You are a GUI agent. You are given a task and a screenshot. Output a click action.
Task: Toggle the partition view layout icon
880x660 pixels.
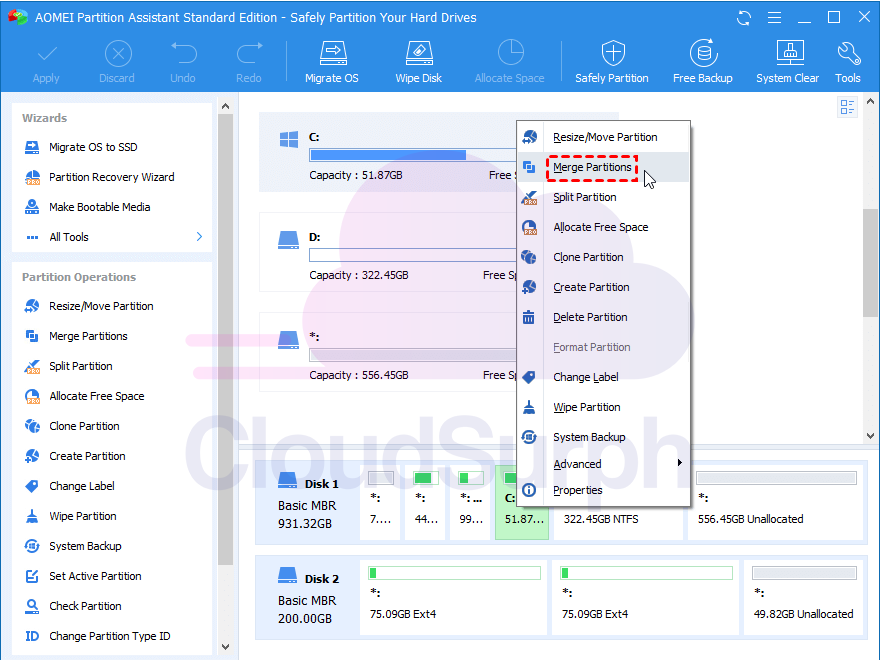[847, 107]
